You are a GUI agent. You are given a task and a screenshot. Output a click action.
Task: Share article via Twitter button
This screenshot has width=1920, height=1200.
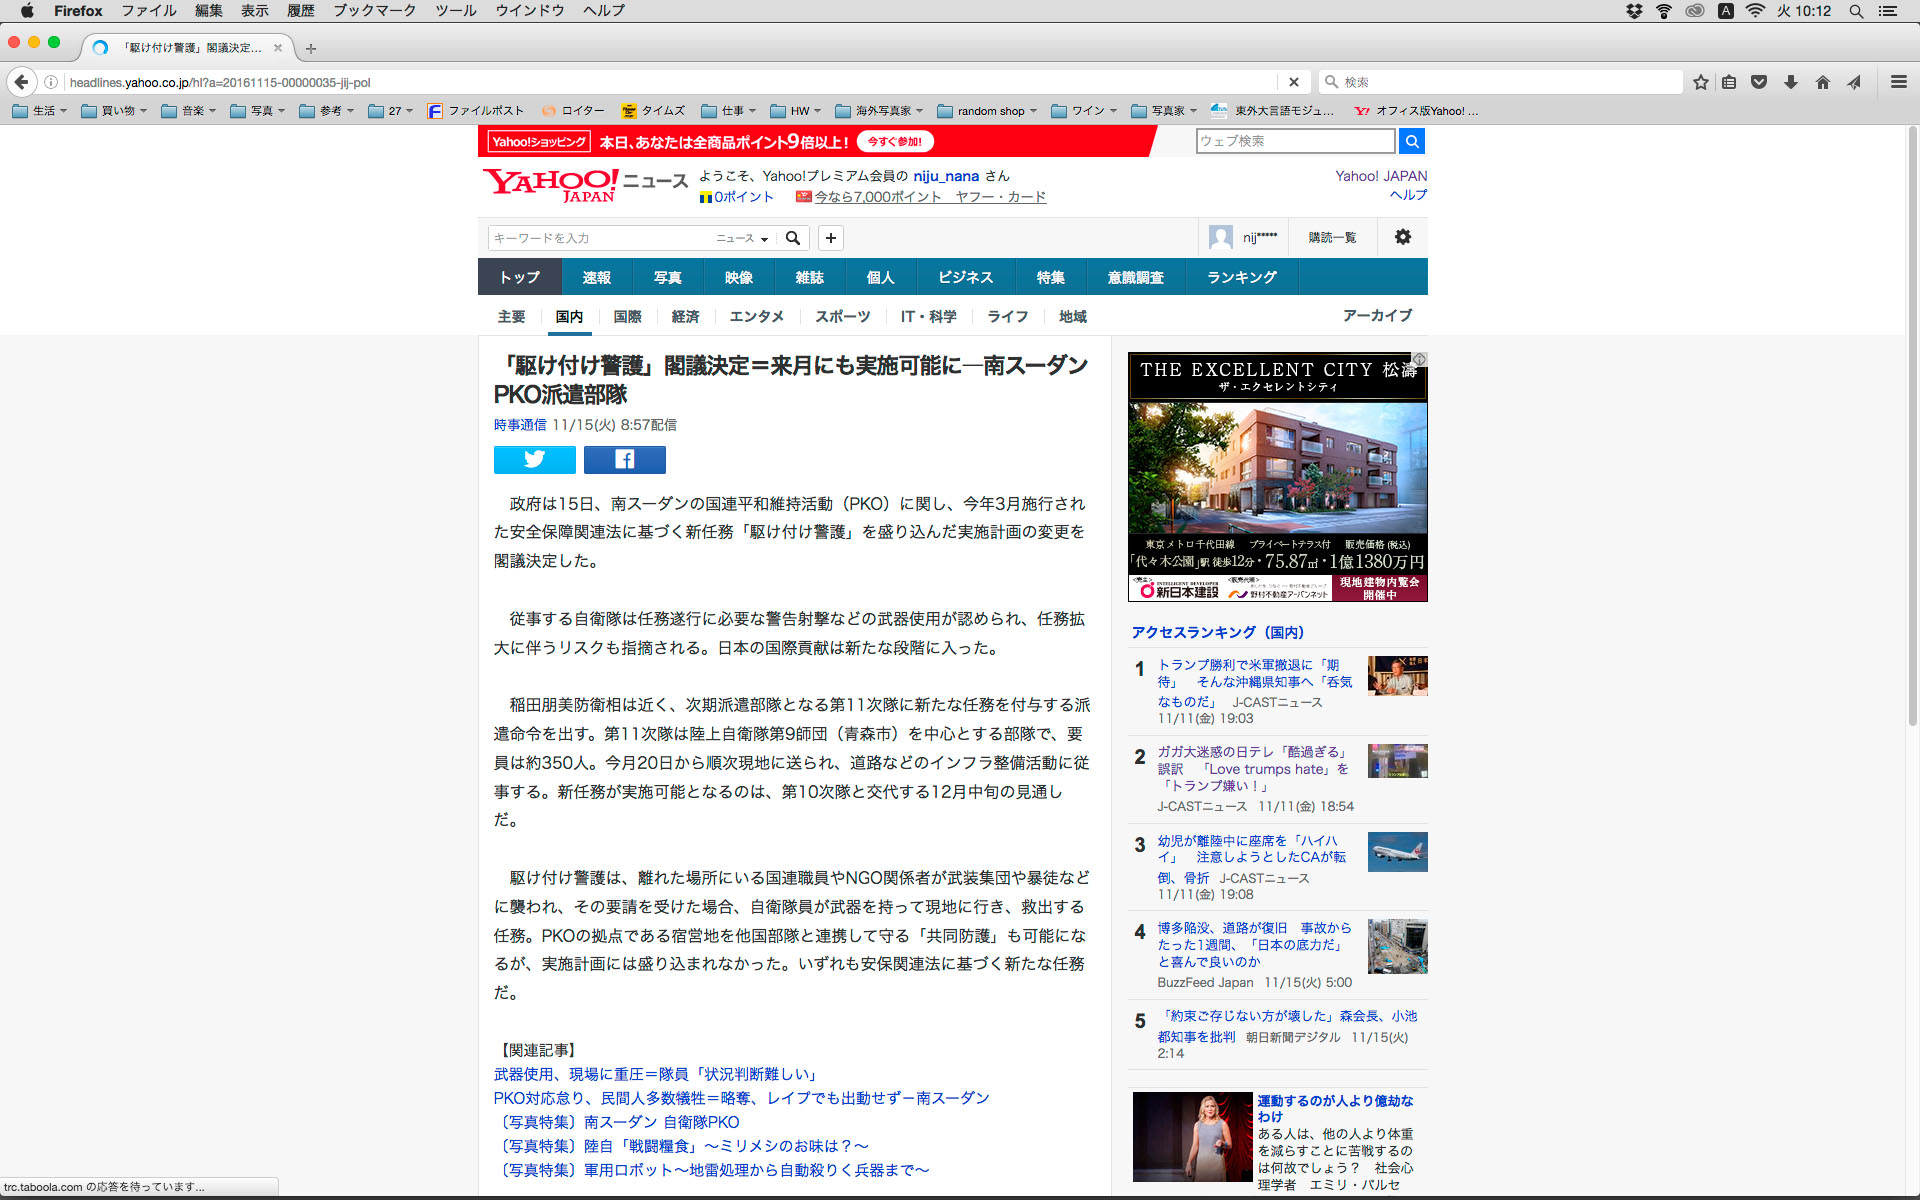[x=534, y=459]
